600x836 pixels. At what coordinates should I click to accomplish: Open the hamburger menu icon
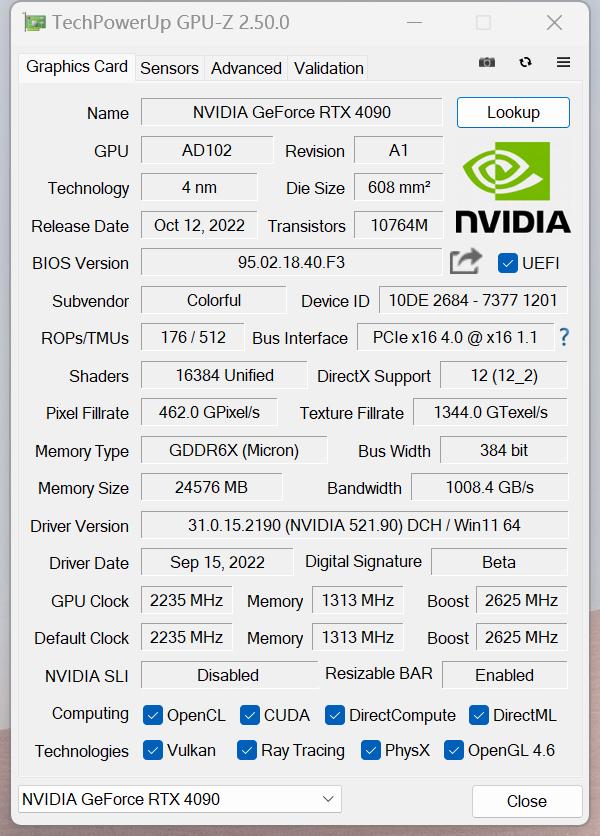click(x=563, y=62)
